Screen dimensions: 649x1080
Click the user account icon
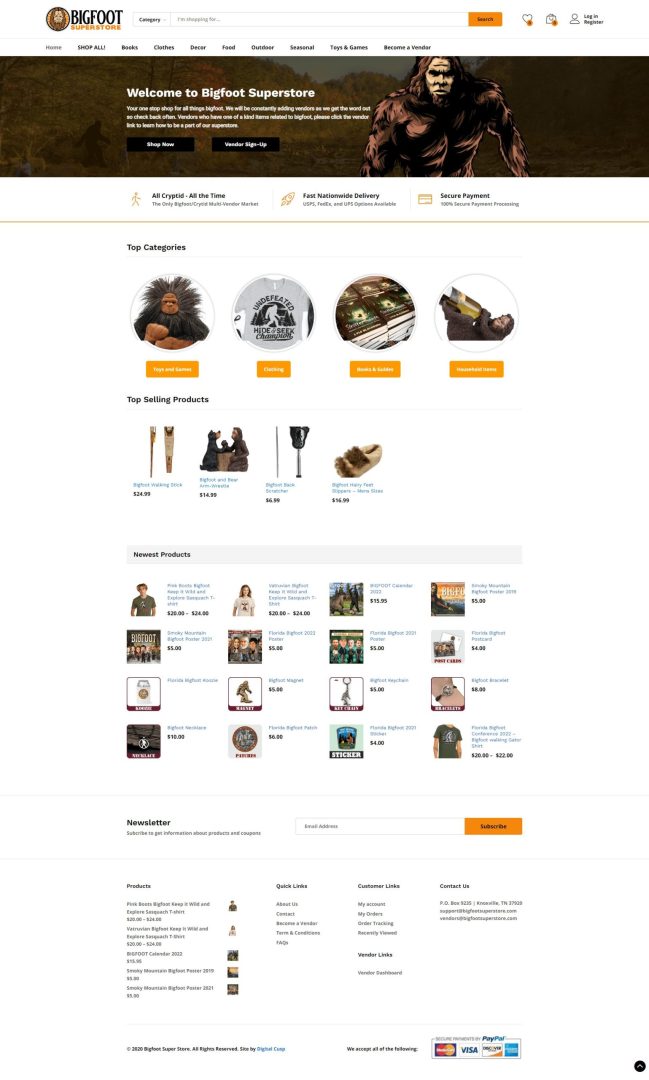[575, 19]
